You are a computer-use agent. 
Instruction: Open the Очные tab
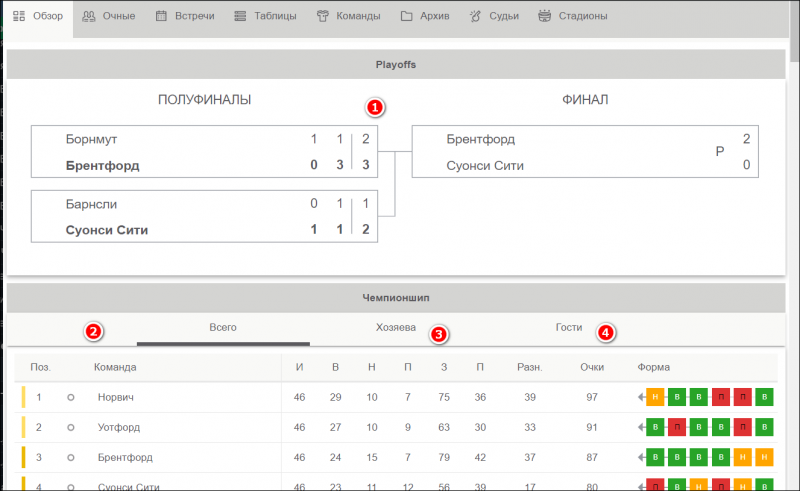(109, 16)
